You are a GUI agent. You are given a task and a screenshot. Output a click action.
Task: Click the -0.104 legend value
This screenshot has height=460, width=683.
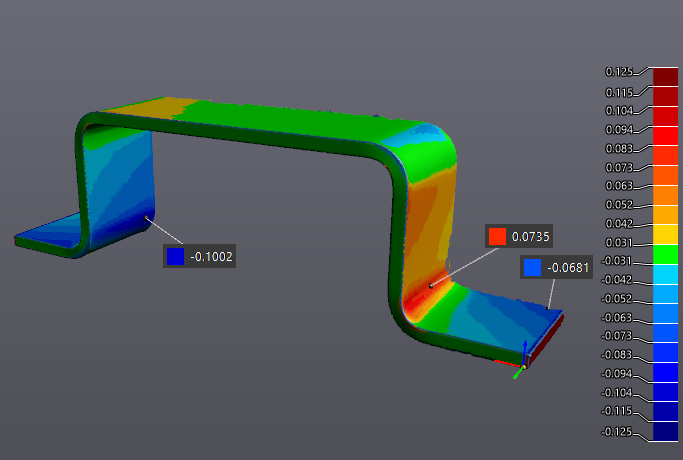pos(617,392)
